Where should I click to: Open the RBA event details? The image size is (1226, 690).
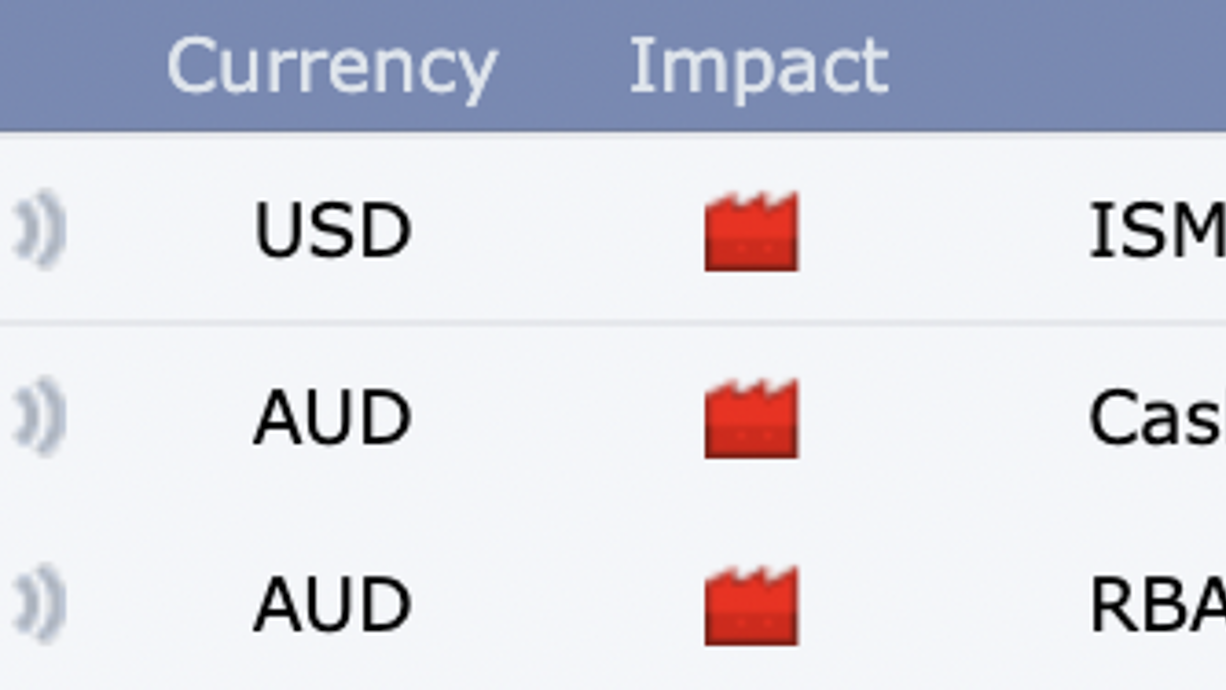[1157, 605]
